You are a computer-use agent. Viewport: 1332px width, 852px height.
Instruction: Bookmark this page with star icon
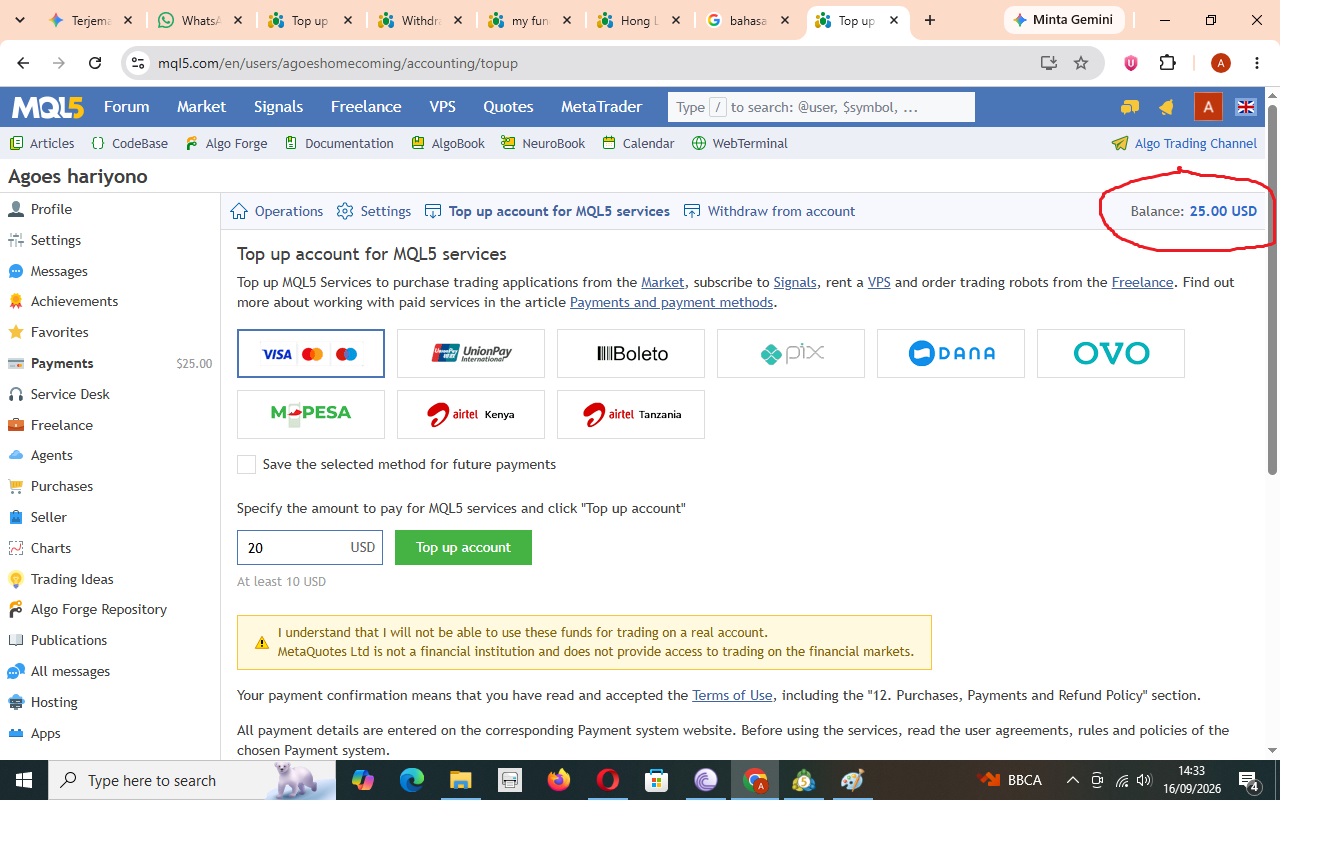coord(1081,63)
